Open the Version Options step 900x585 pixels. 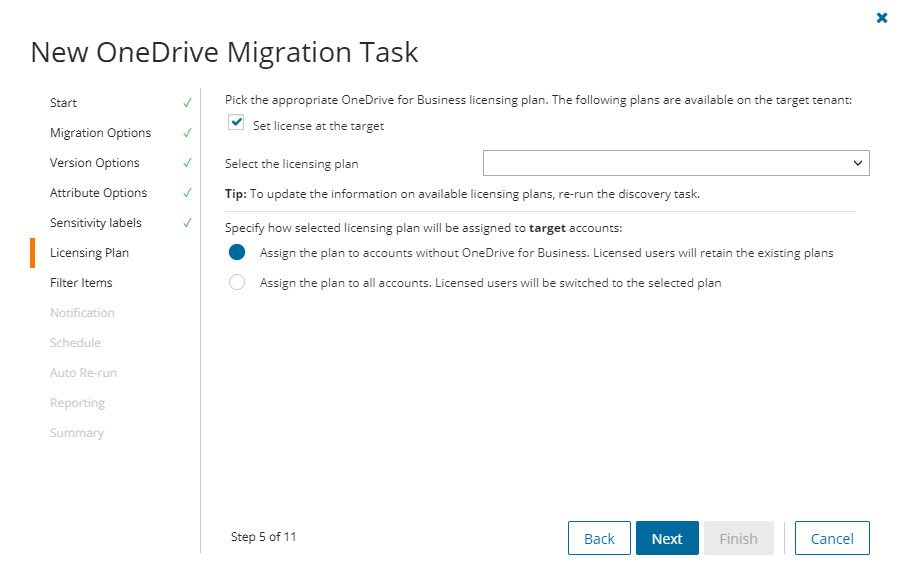coord(95,162)
